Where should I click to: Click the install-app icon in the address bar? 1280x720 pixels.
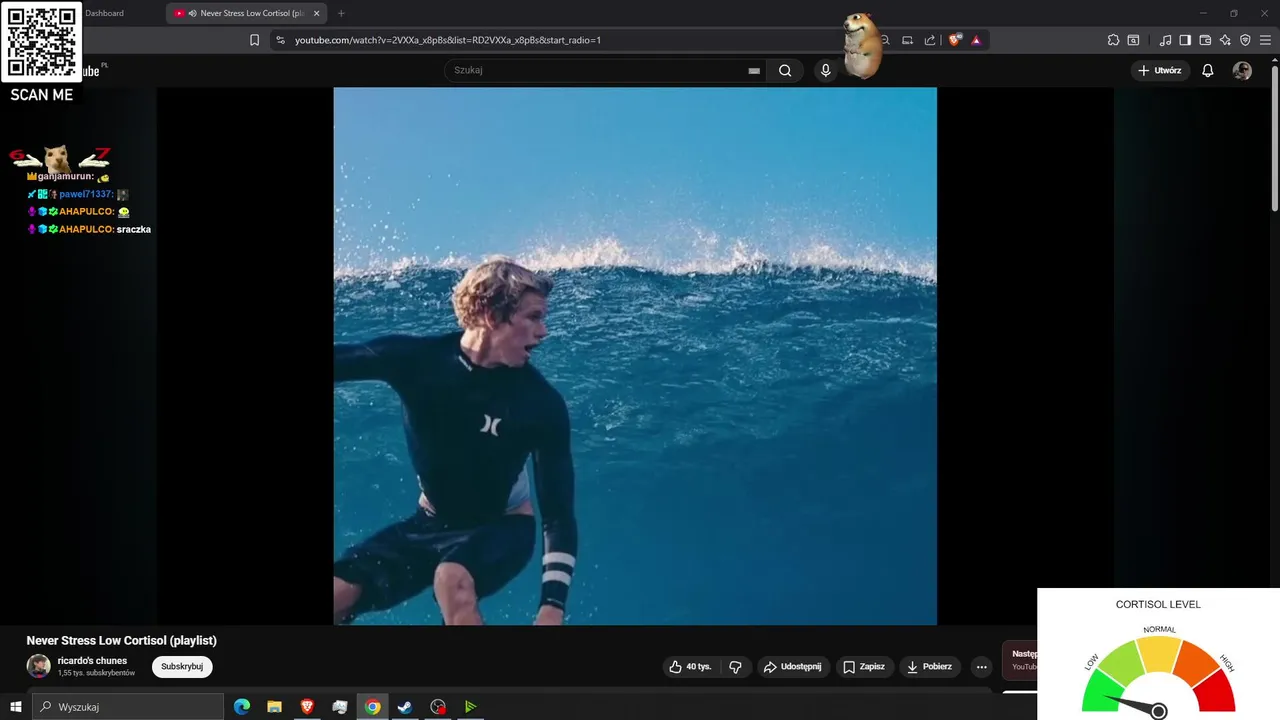click(x=907, y=40)
